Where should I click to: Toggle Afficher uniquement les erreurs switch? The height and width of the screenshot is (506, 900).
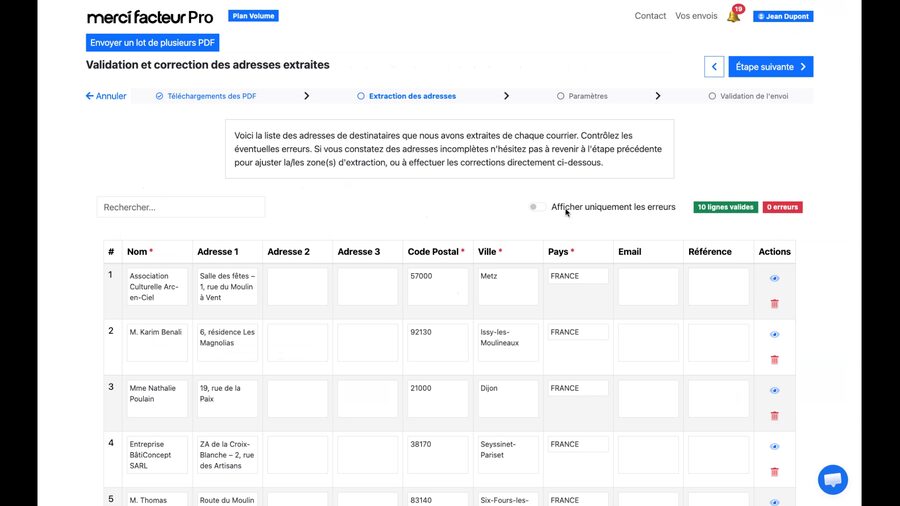537,207
